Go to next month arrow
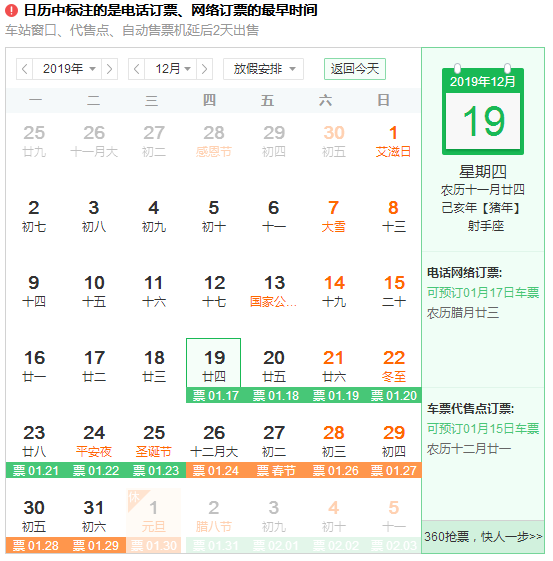This screenshot has height=561, width=553. pos(204,69)
